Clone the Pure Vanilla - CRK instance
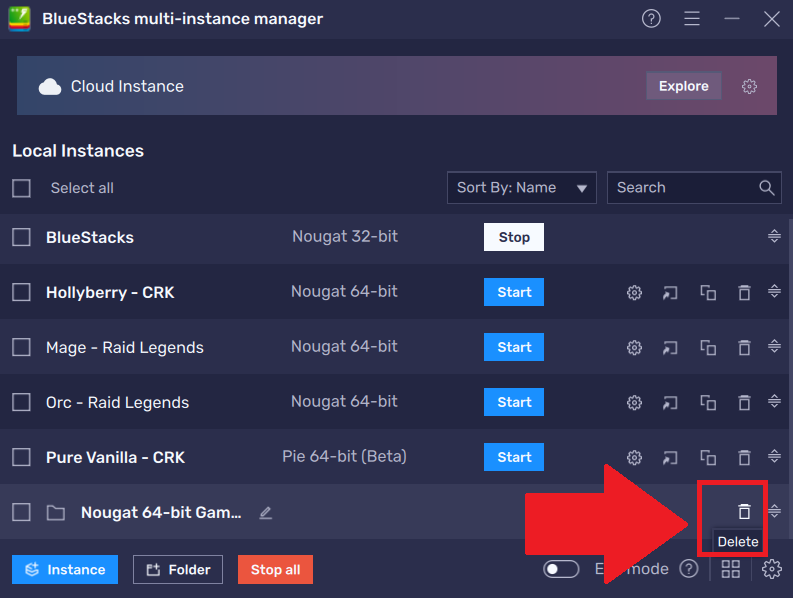793x598 pixels. 708,458
